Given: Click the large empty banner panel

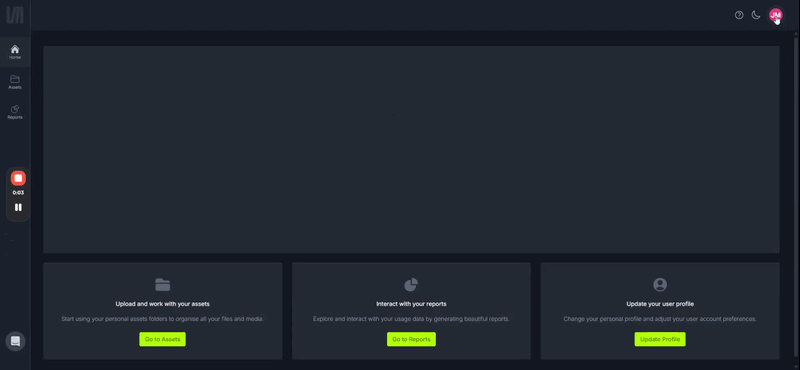Looking at the screenshot, I should pyautogui.click(x=411, y=150).
